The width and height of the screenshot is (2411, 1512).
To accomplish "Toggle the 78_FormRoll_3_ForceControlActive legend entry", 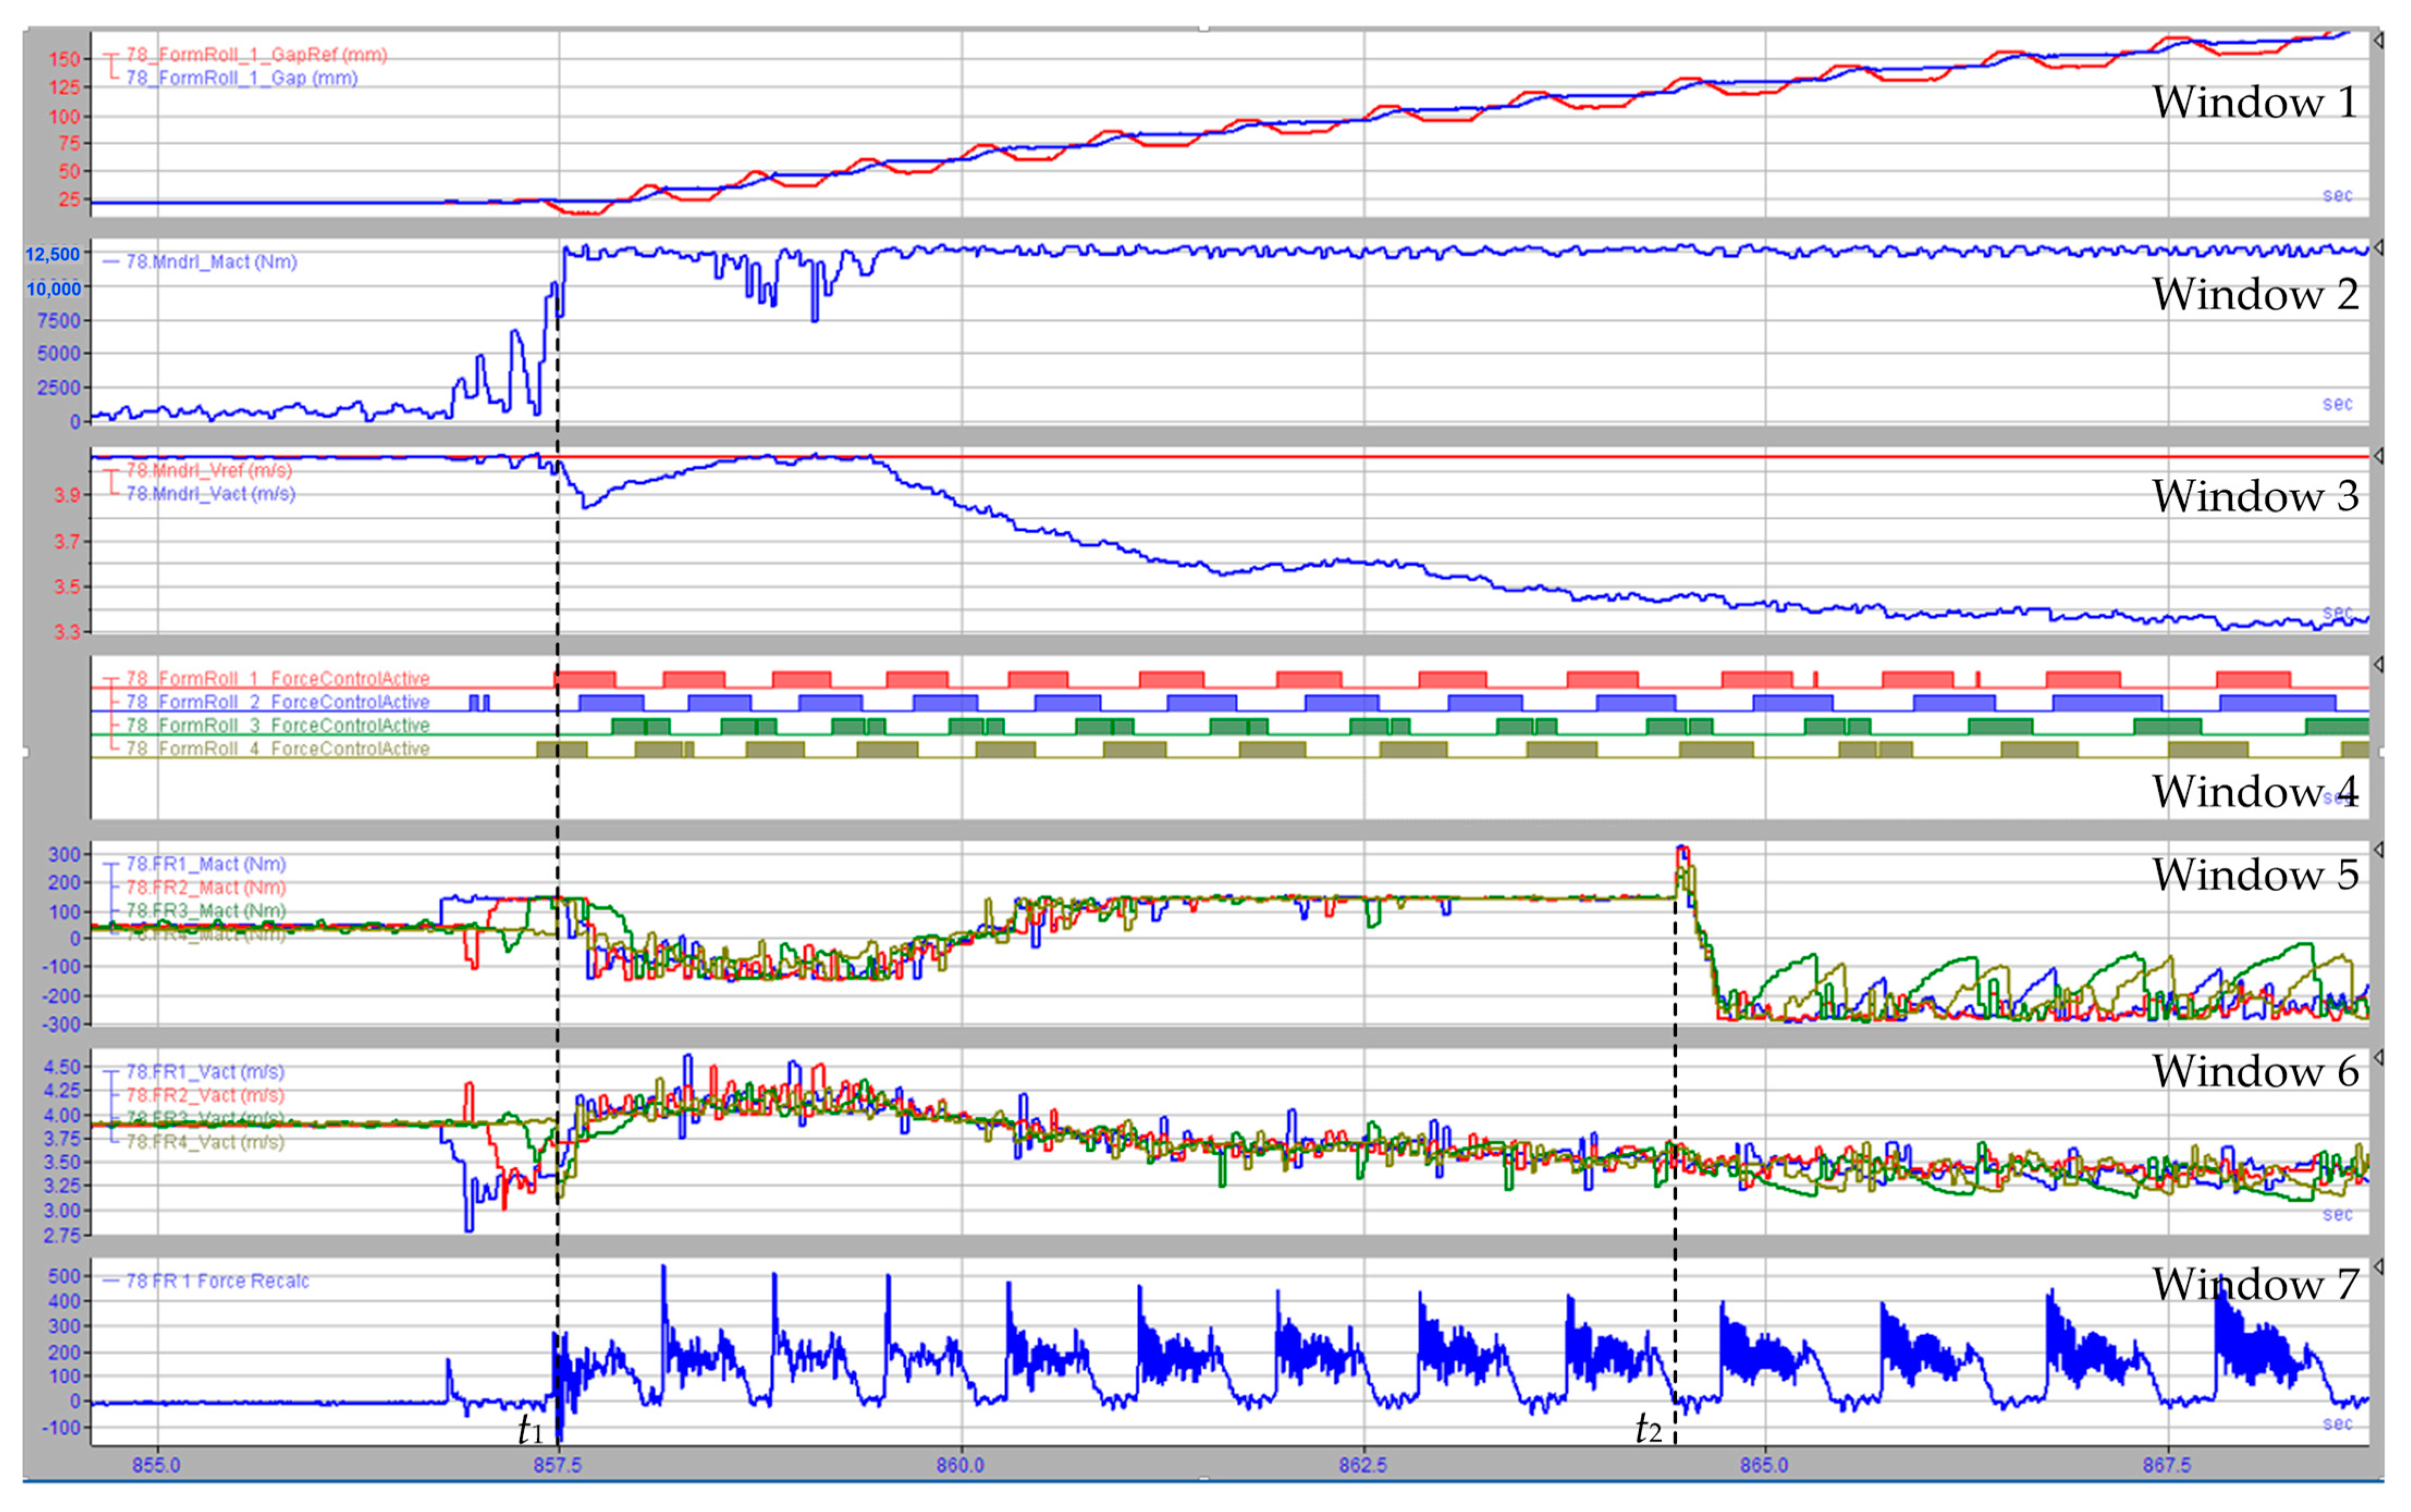I will (277, 725).
